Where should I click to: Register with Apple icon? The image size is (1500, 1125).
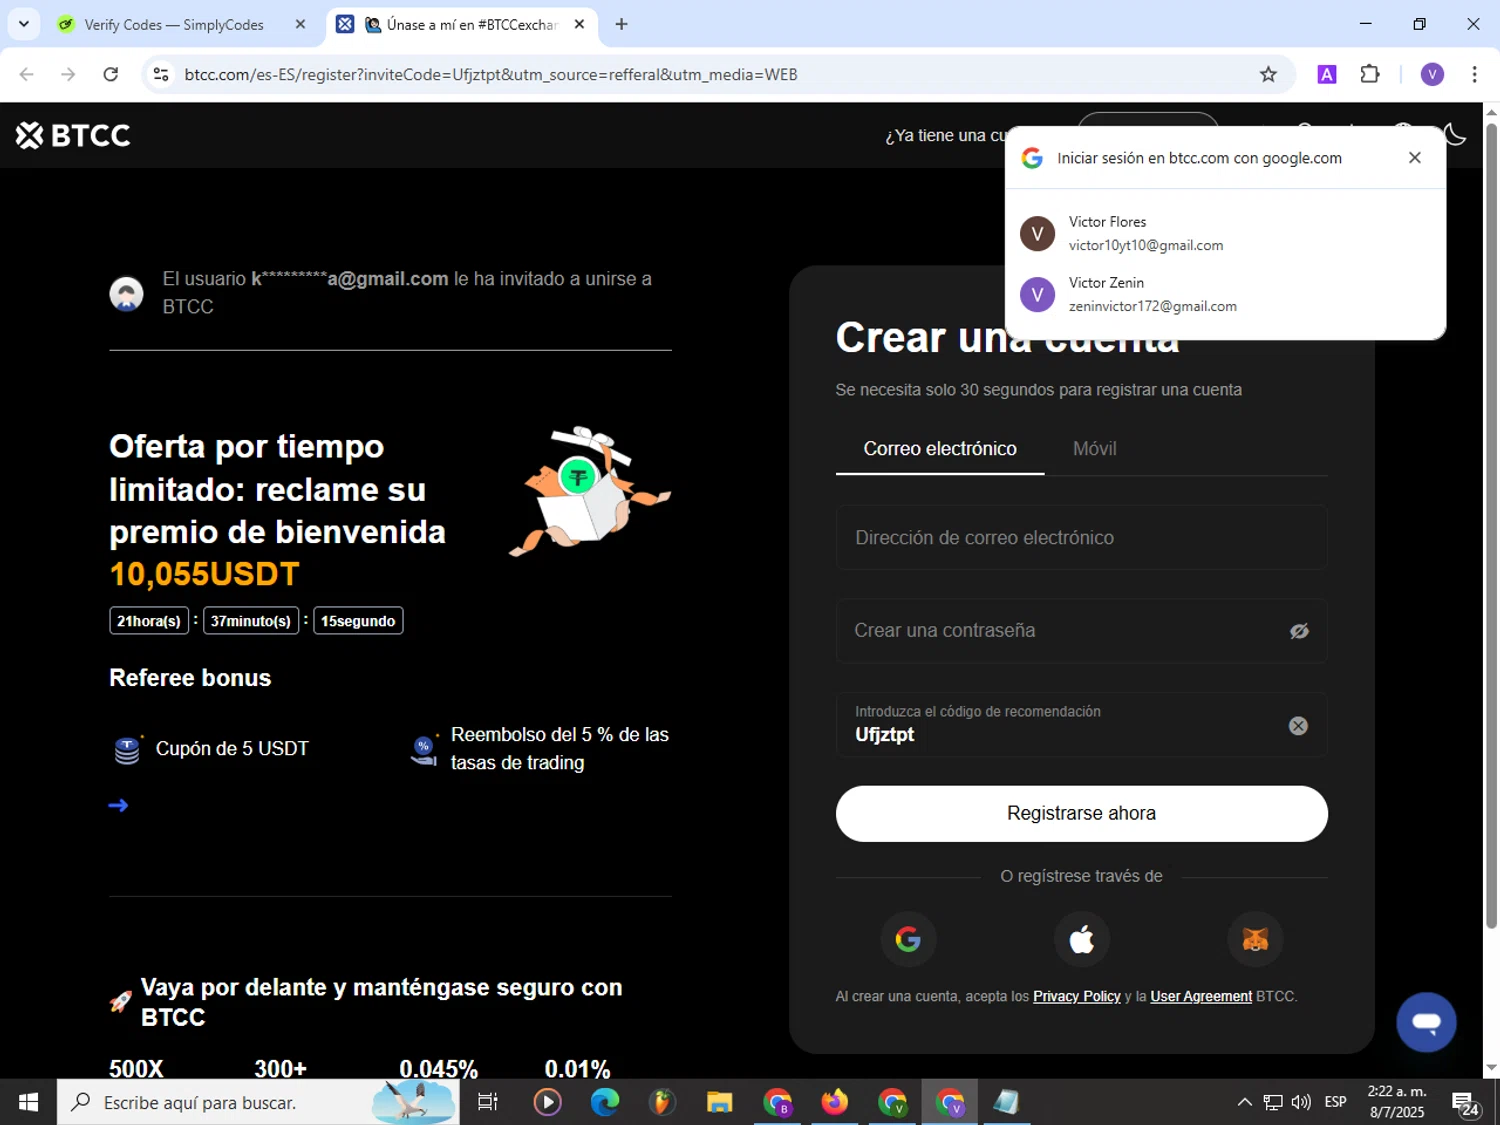pyautogui.click(x=1081, y=939)
